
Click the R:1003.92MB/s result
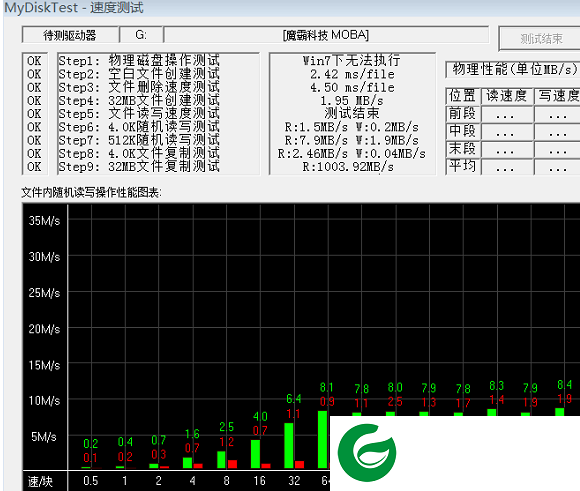348,167
